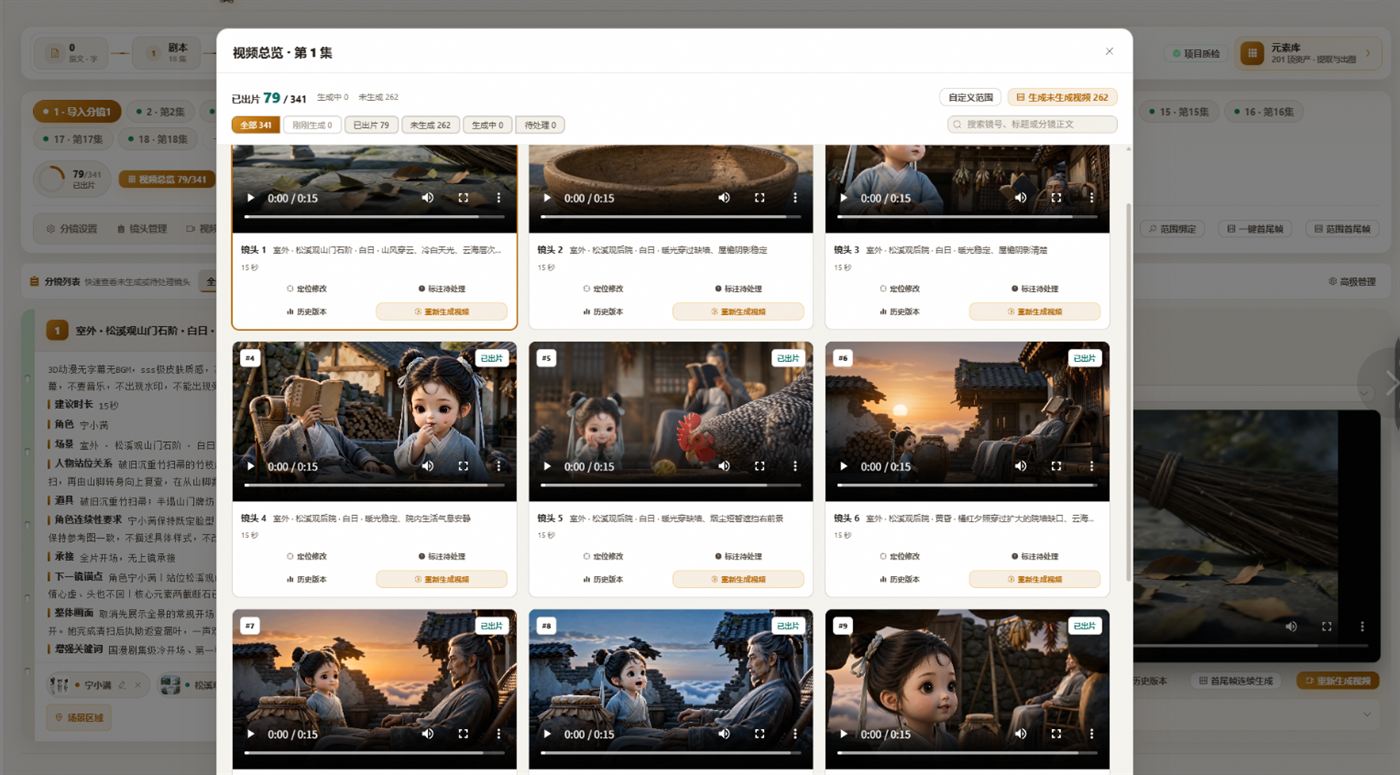
Task: Play video #9
Action: 844,734
